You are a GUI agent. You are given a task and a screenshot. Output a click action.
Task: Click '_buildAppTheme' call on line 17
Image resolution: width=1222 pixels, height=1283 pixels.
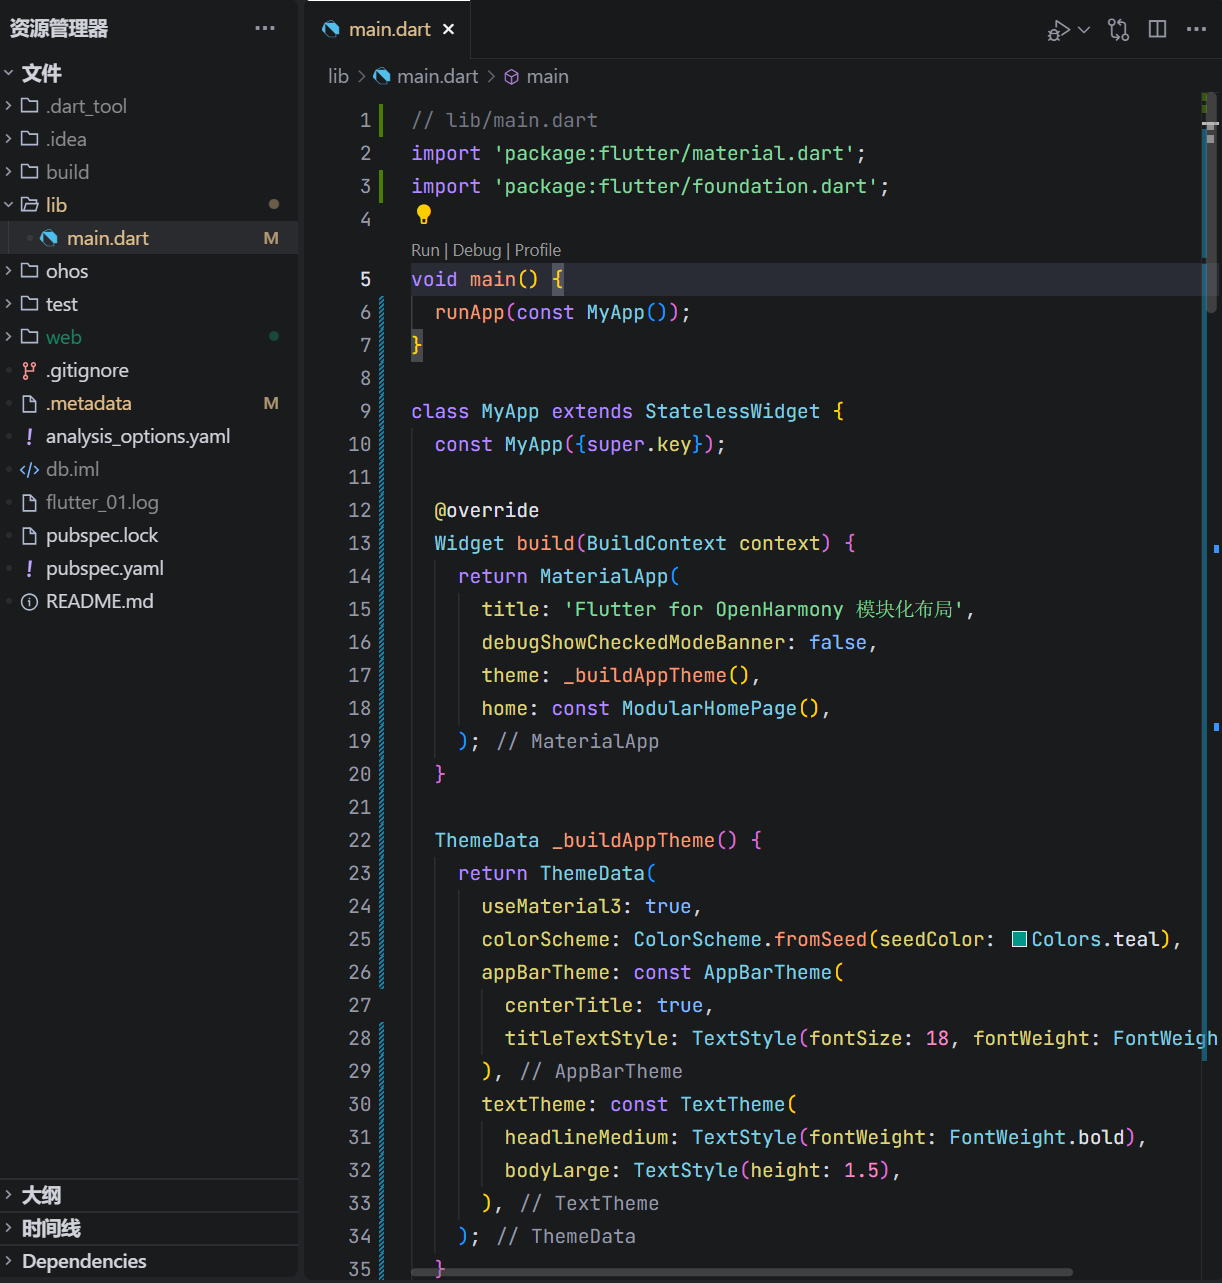click(x=645, y=675)
